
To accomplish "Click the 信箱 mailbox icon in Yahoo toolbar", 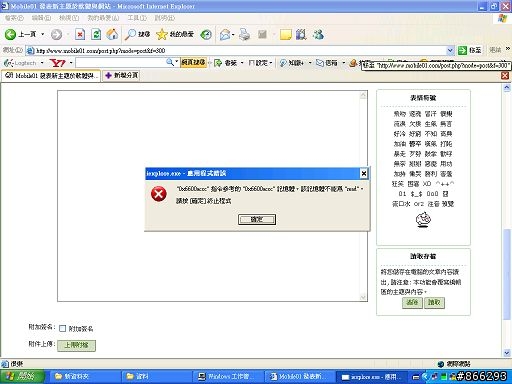I will (x=319, y=63).
